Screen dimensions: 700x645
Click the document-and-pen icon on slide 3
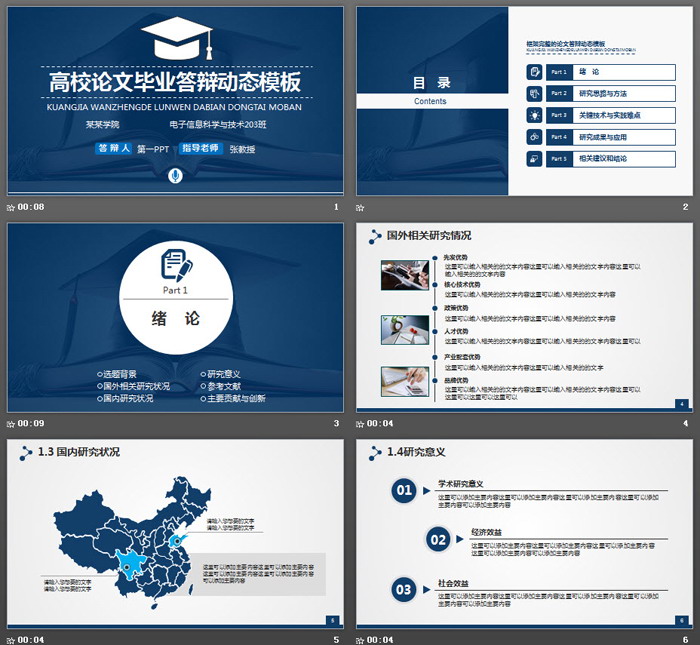[176, 265]
